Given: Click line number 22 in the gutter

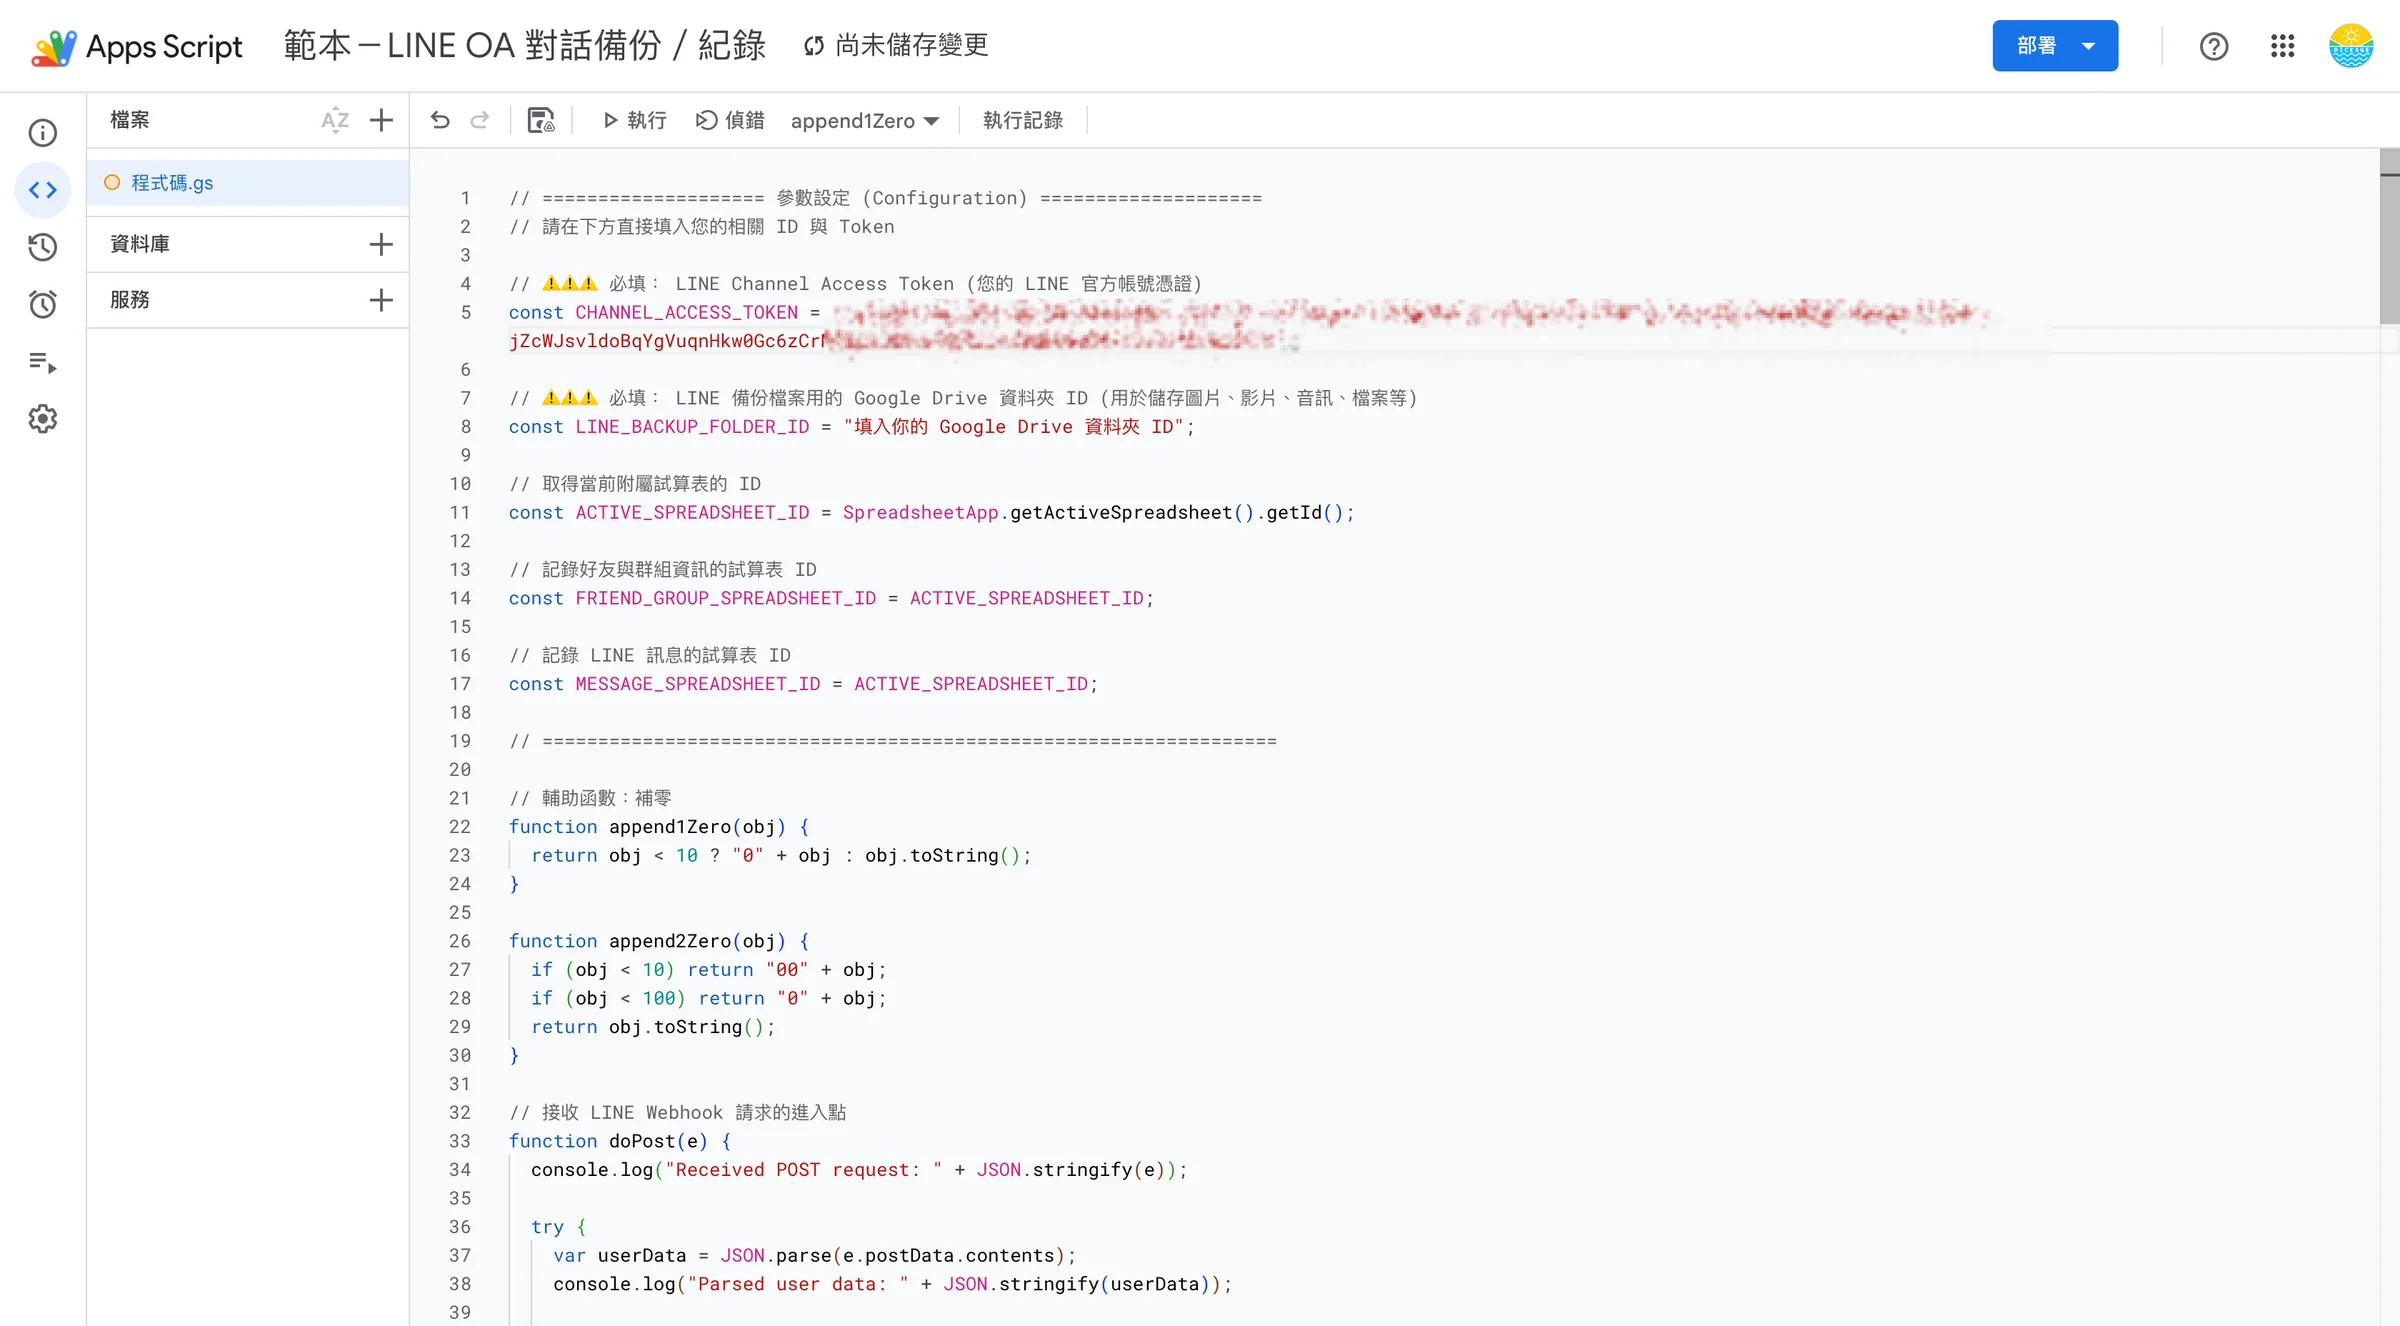Looking at the screenshot, I should point(460,827).
